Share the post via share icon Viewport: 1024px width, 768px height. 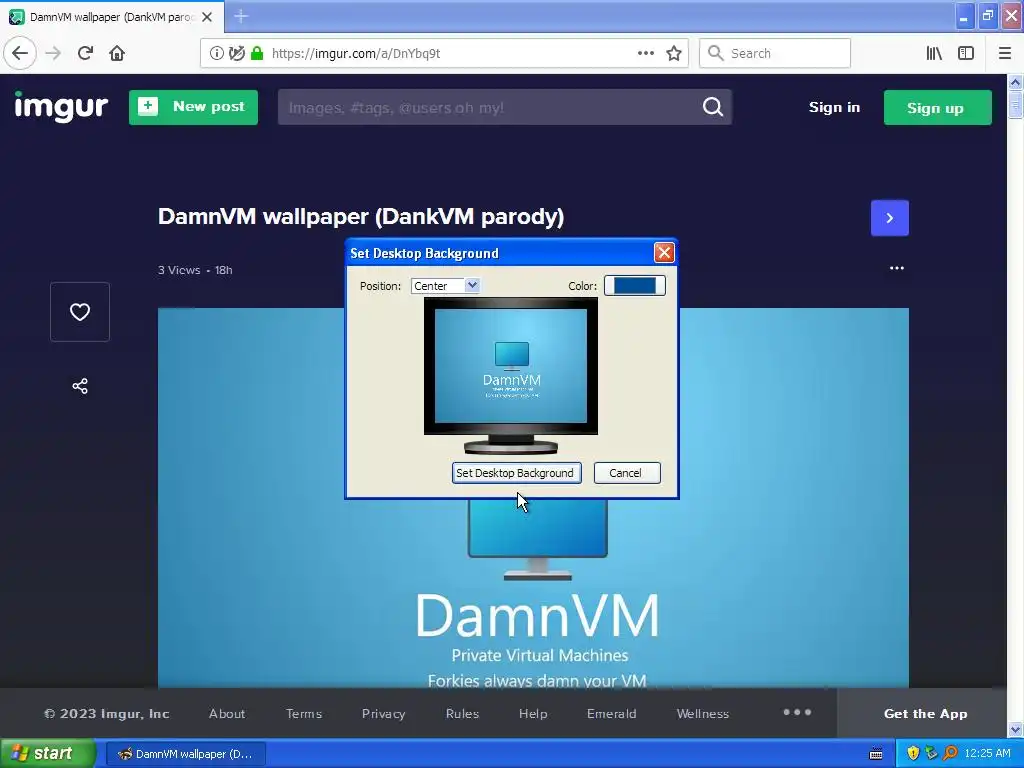tap(80, 386)
